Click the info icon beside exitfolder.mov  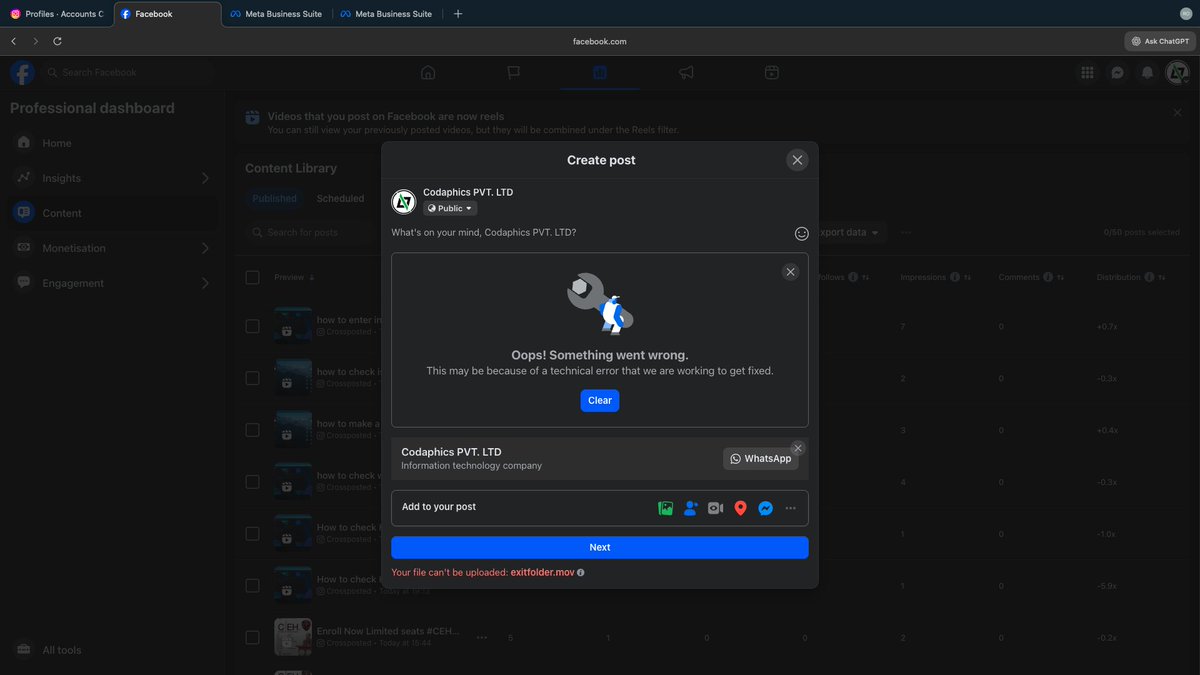[580, 573]
